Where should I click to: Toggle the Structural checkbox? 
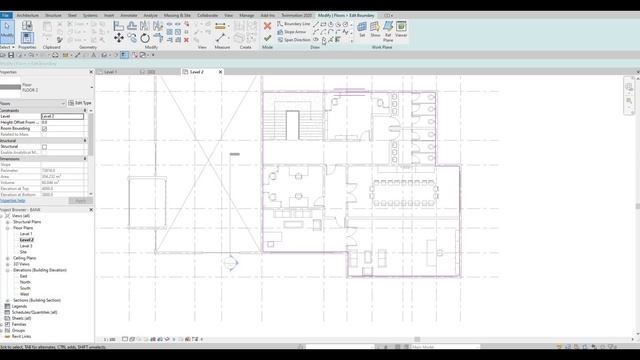tap(44, 147)
